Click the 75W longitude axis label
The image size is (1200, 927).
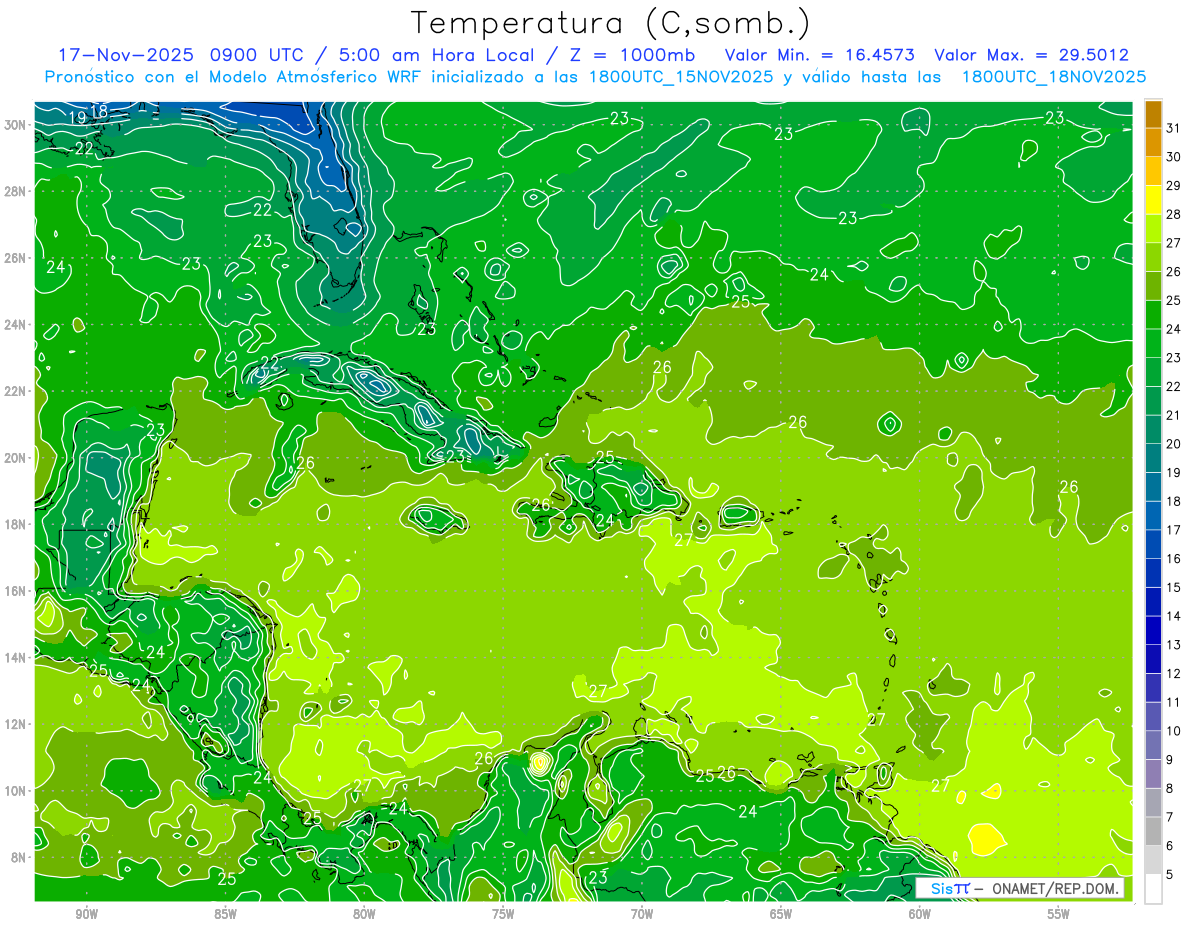(503, 913)
